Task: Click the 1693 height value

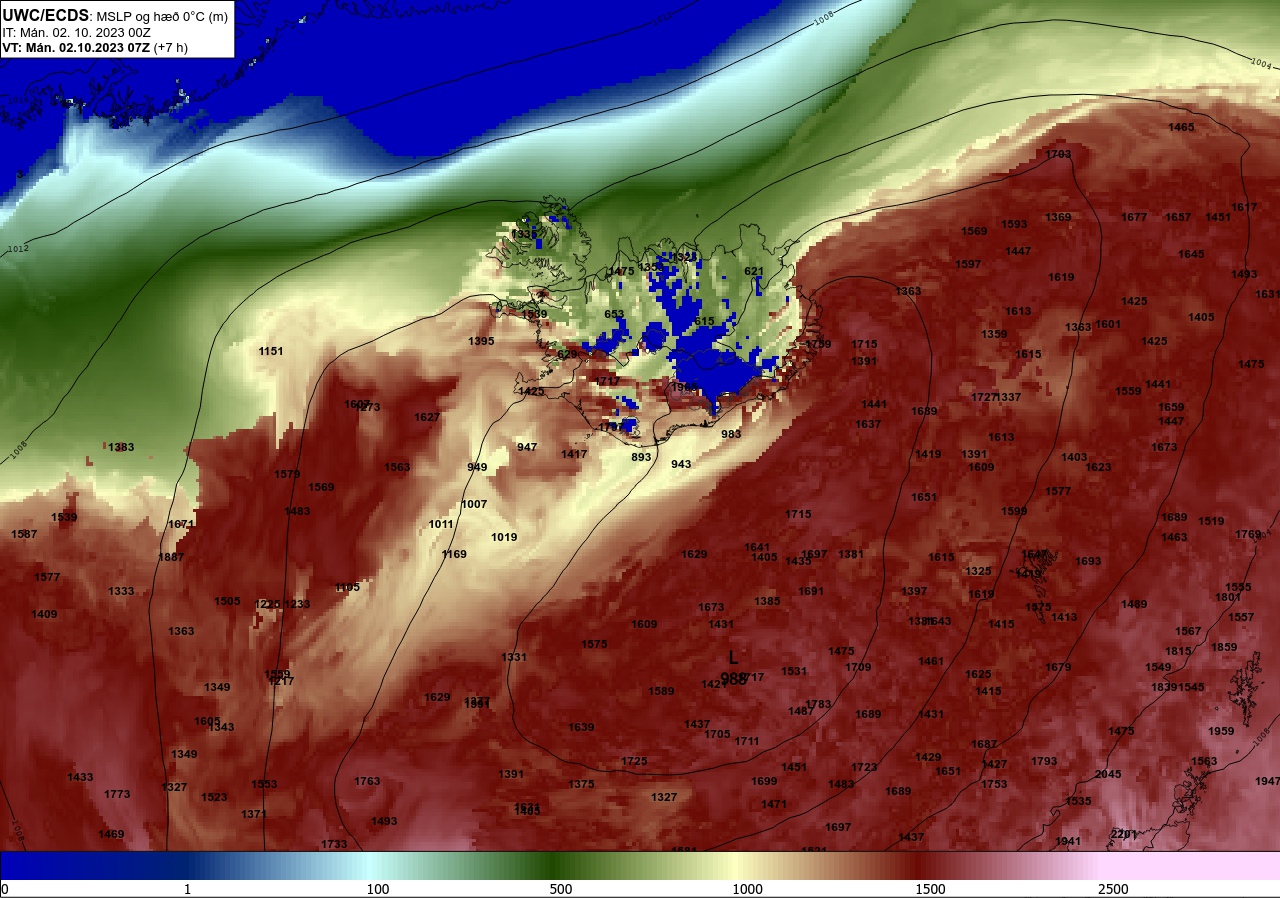Action: point(1088,561)
